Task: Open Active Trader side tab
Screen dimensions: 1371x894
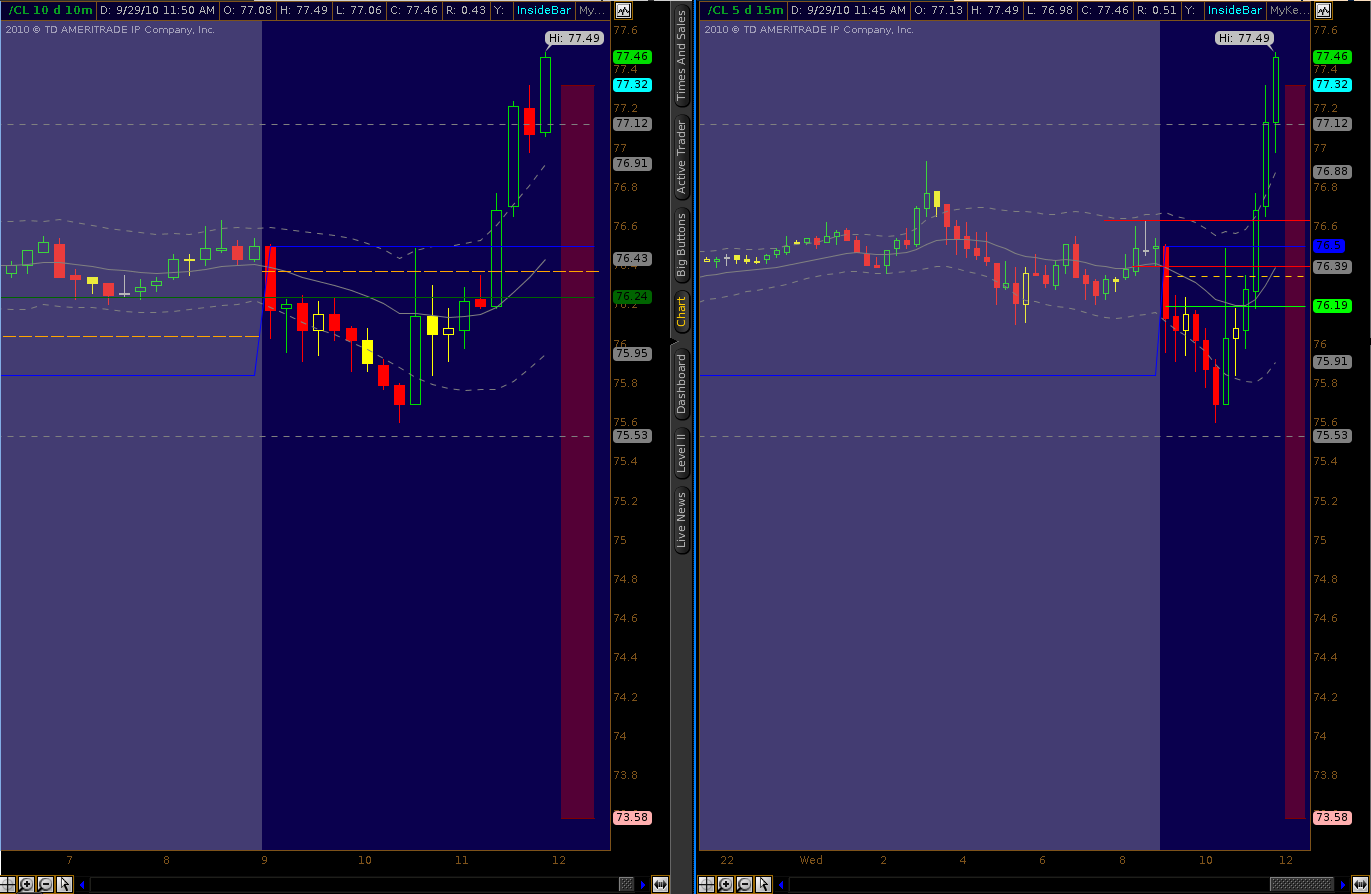Action: coord(682,156)
